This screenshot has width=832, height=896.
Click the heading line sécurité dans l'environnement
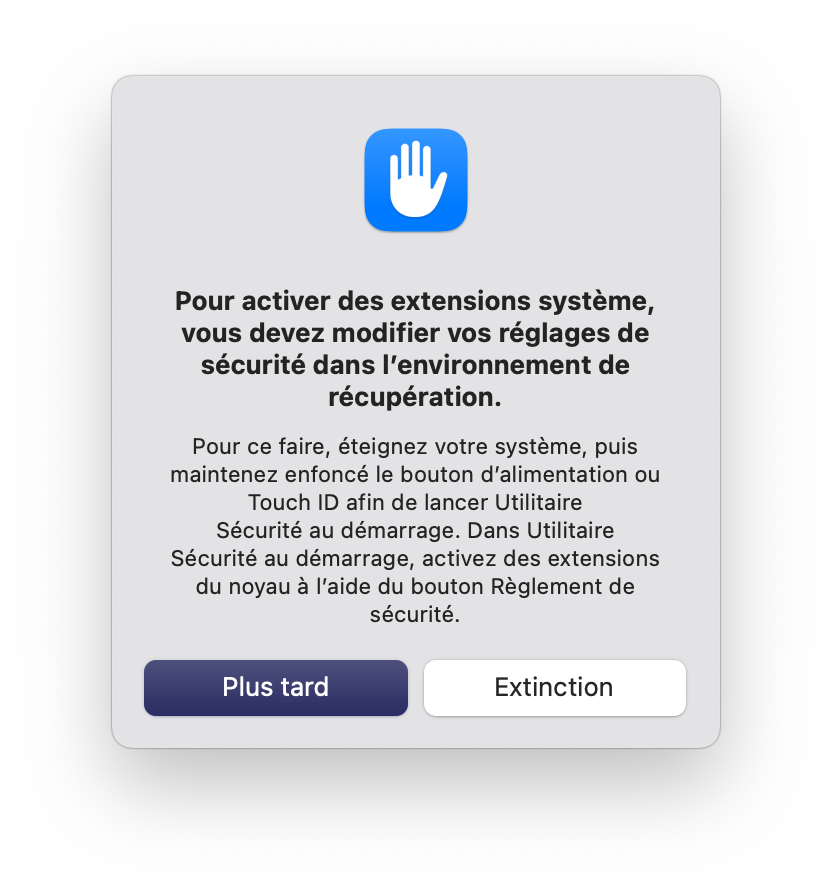click(415, 365)
